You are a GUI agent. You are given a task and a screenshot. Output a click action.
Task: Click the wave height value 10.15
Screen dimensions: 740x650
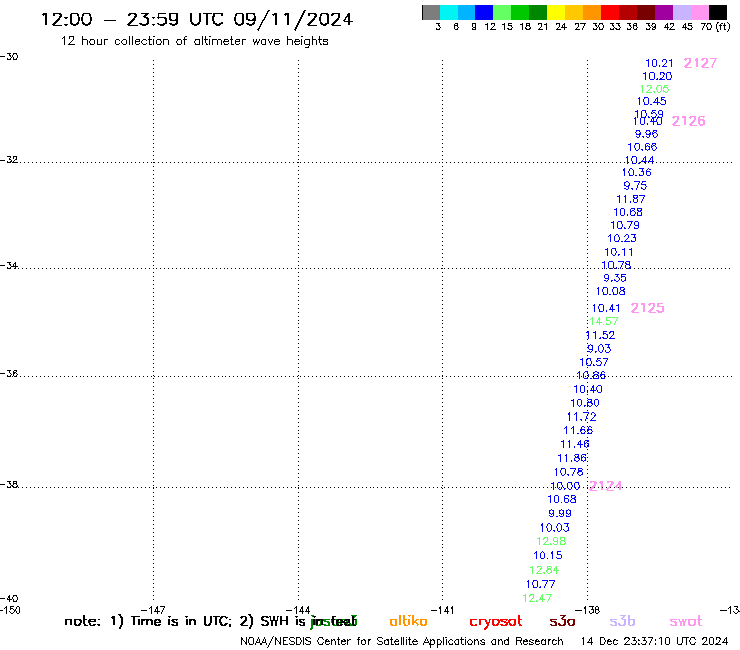click(548, 555)
